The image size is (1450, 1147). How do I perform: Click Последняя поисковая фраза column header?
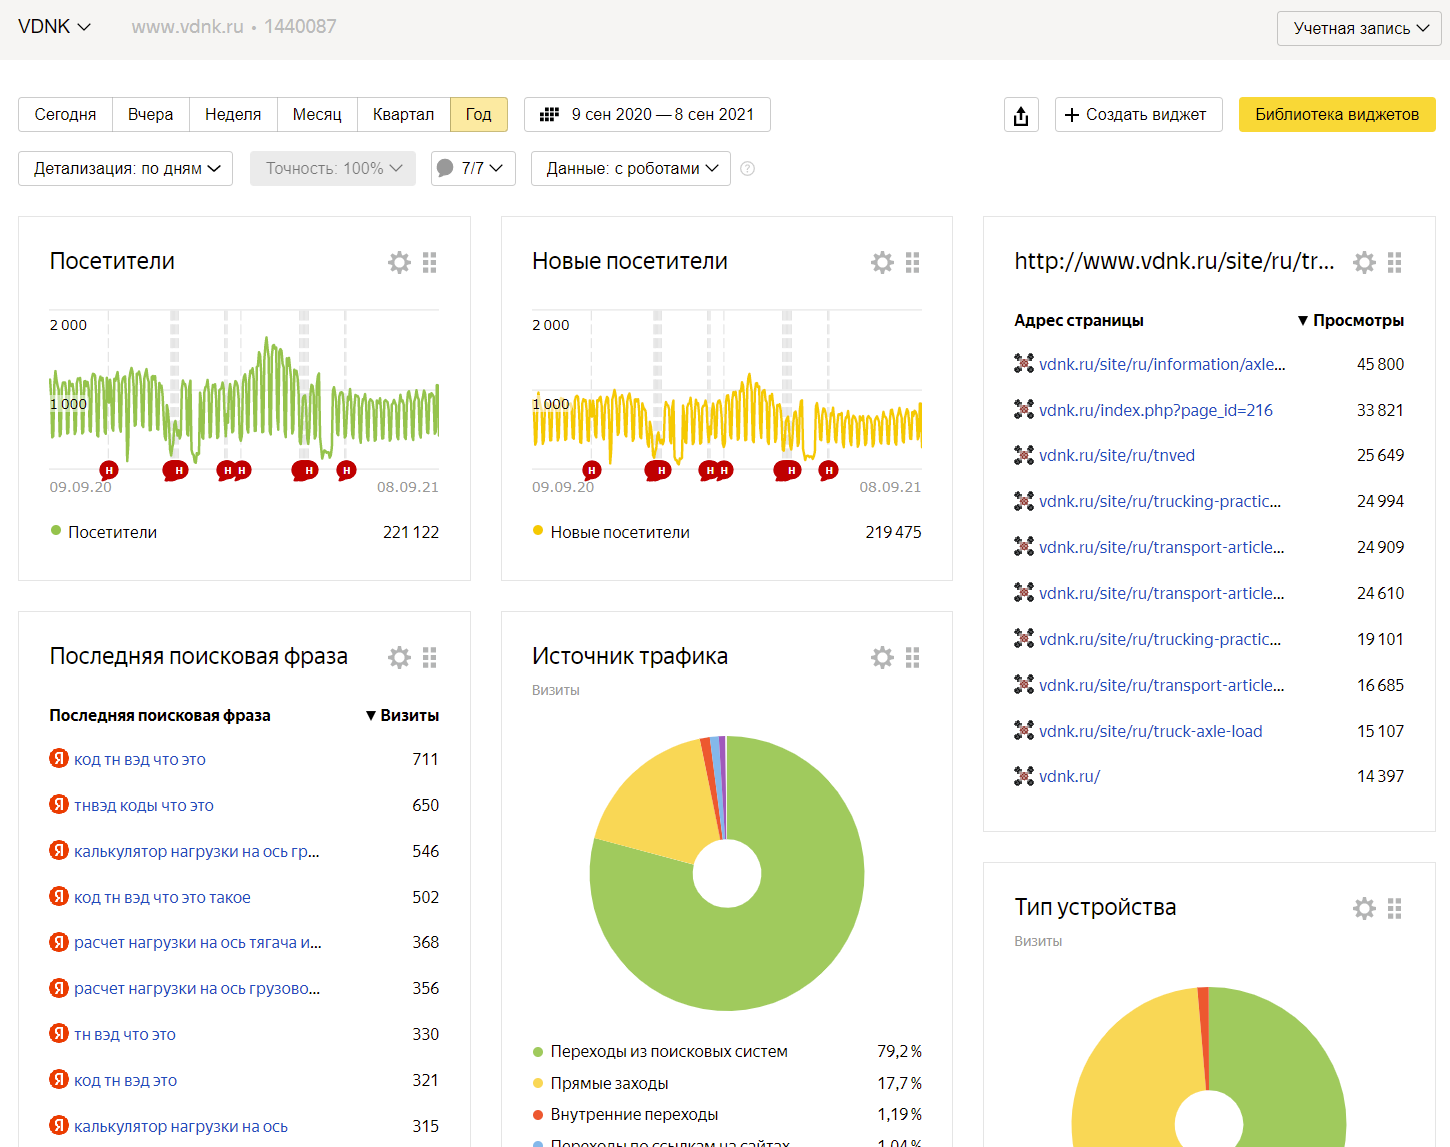pyautogui.click(x=160, y=715)
